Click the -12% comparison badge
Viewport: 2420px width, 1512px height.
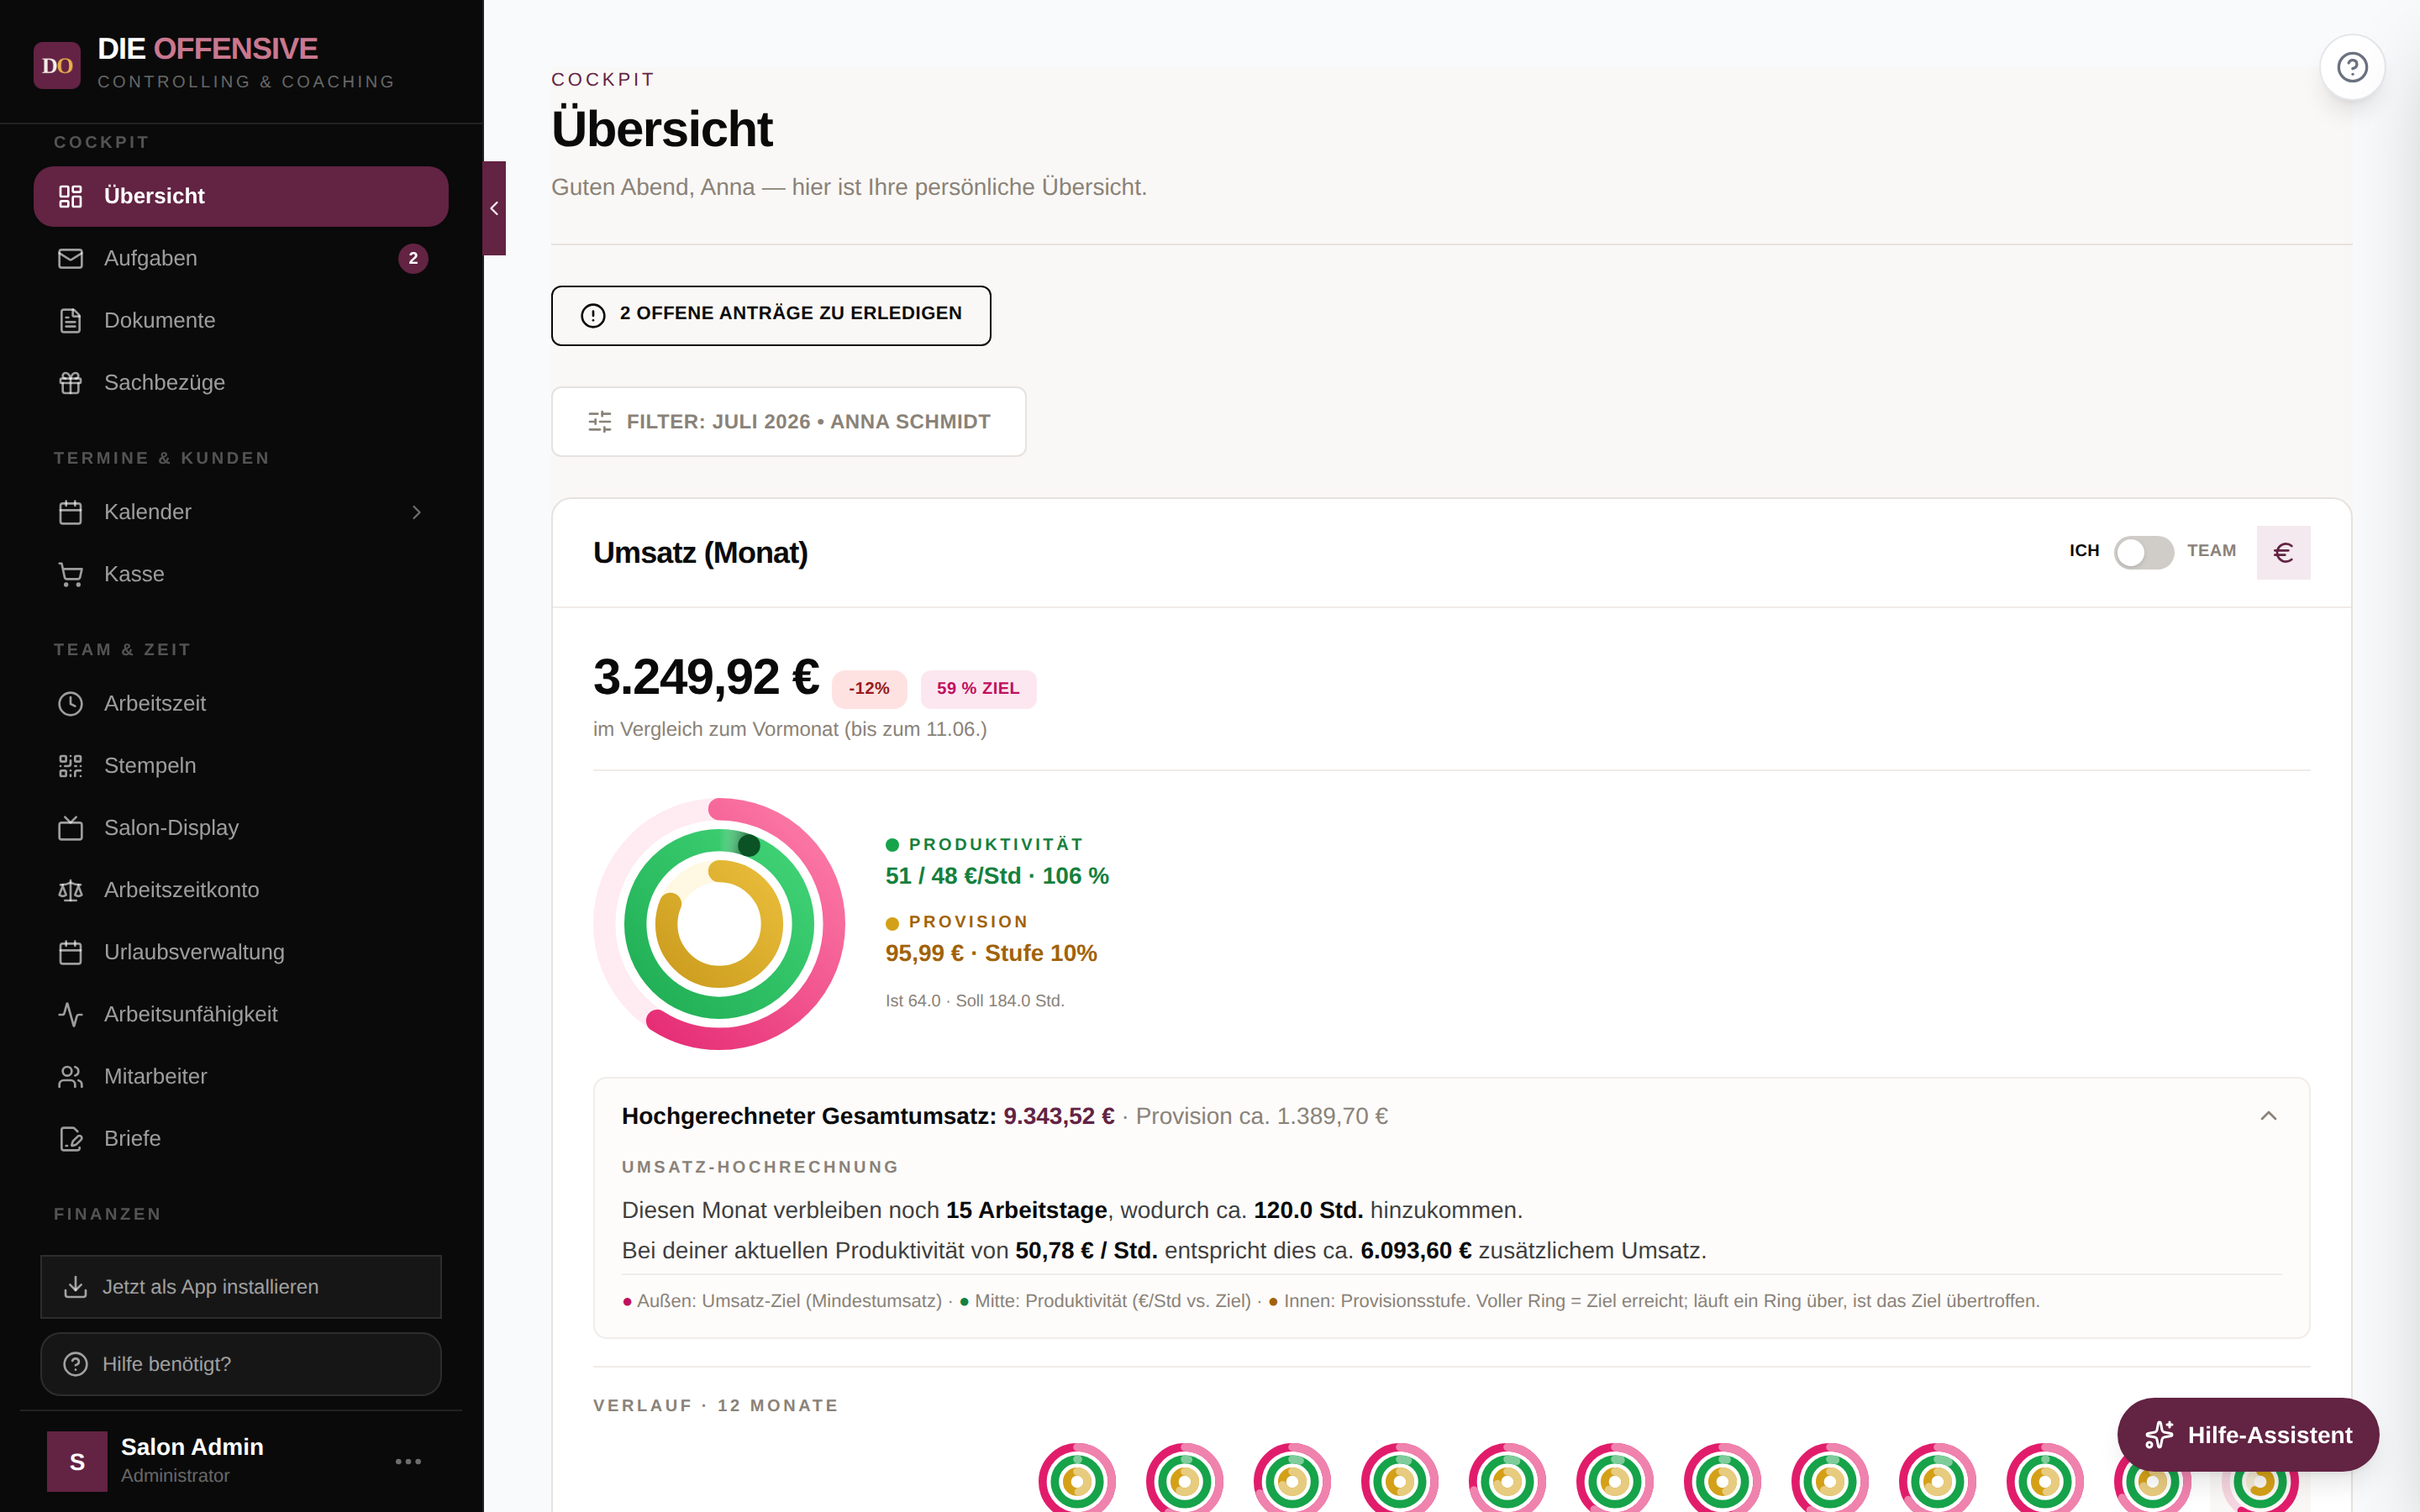click(869, 689)
